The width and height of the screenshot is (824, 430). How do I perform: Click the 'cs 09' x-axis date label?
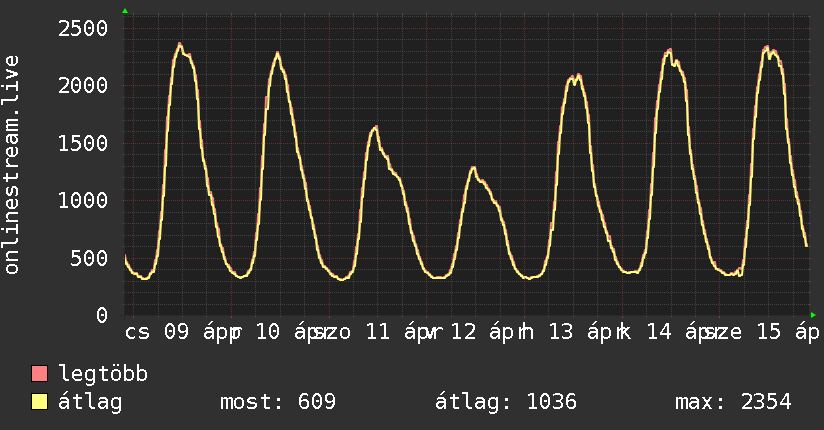coord(157,332)
